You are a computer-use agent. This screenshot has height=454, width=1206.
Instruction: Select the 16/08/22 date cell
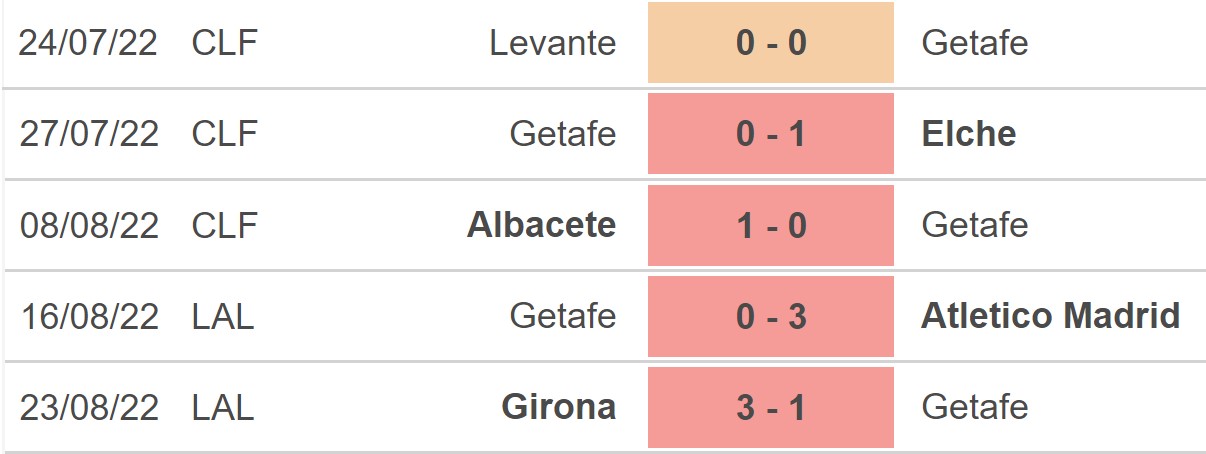coord(89,316)
